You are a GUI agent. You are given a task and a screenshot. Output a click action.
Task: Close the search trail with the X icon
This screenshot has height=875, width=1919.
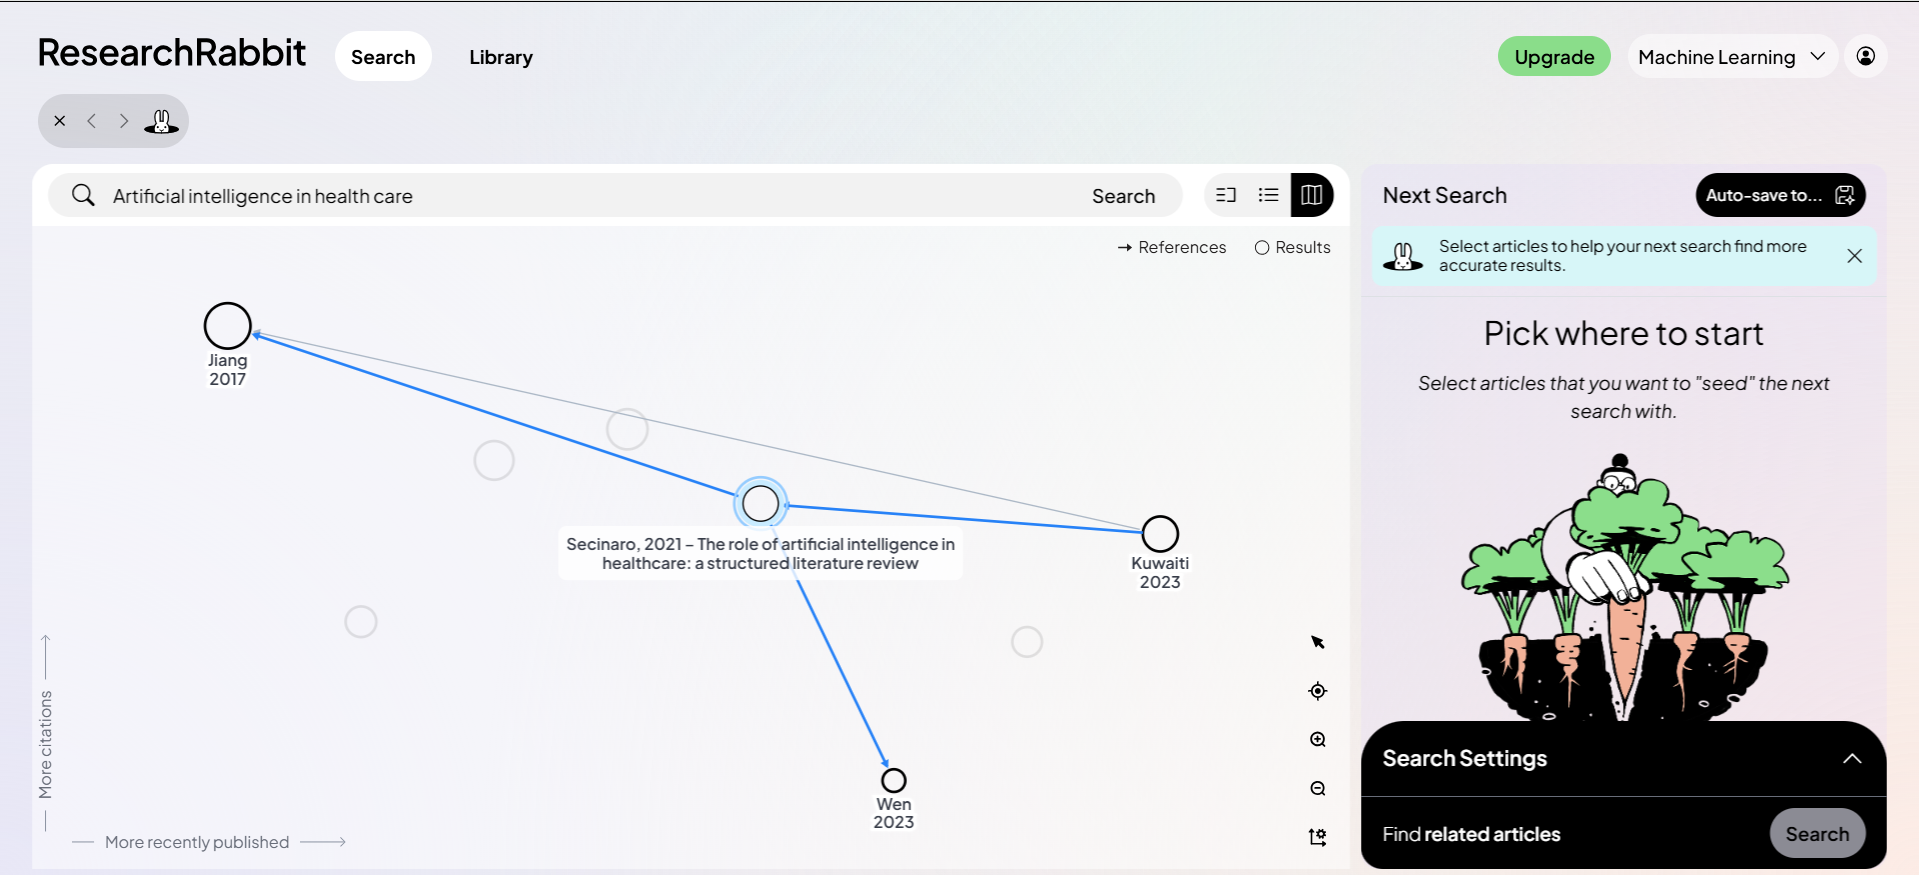pyautogui.click(x=60, y=121)
